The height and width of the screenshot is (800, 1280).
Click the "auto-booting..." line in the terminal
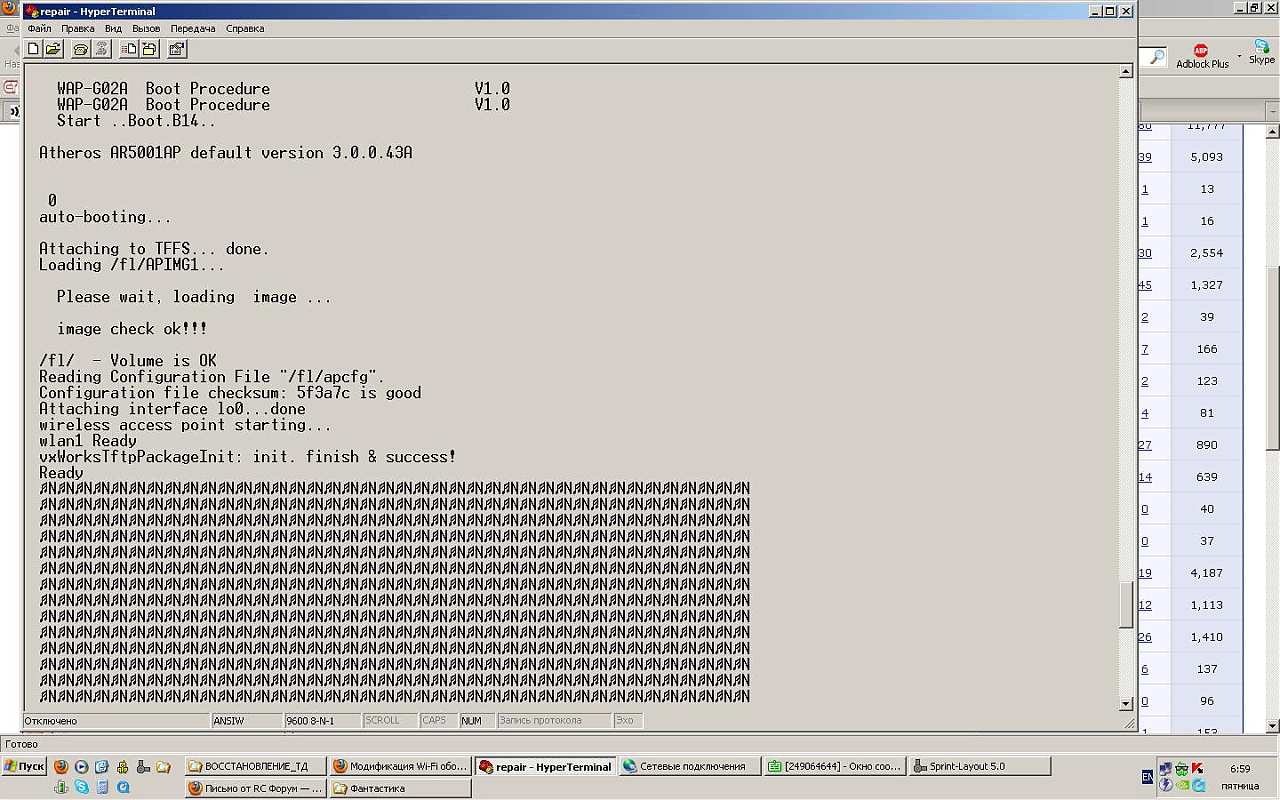106,217
